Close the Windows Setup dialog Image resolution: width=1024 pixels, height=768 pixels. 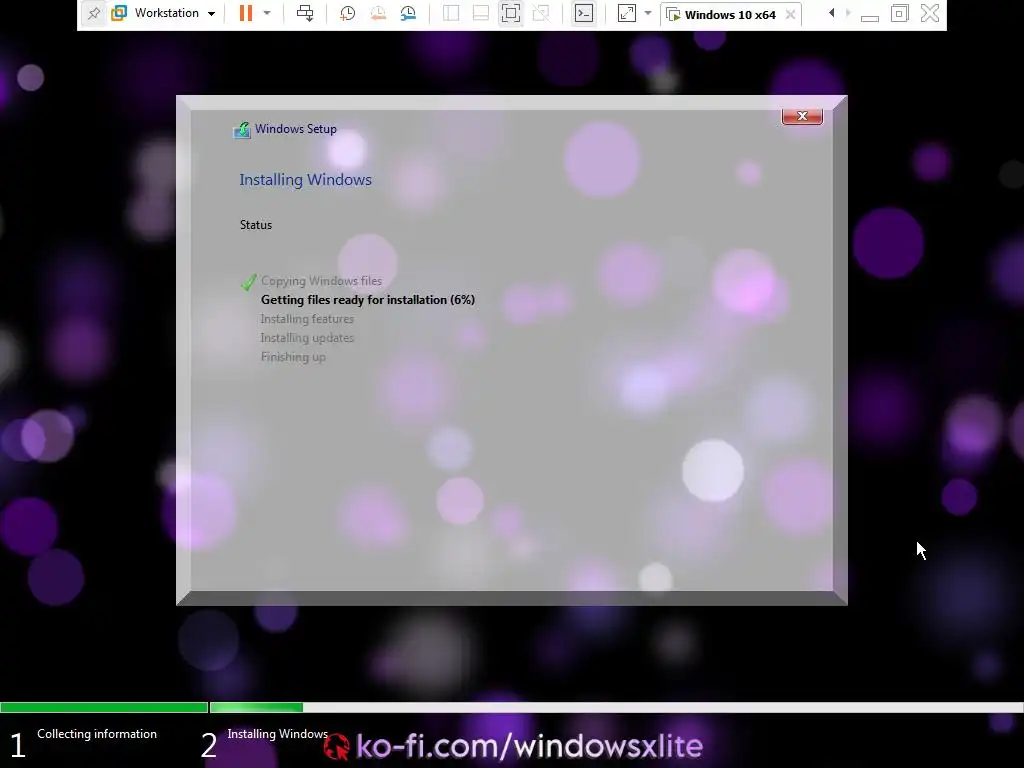click(x=802, y=116)
